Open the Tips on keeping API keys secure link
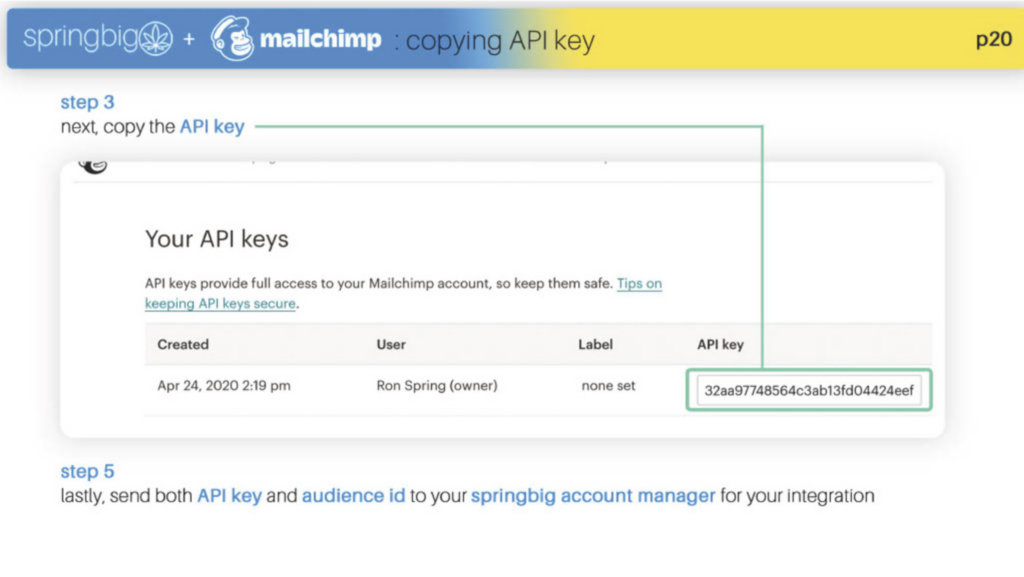Viewport: 1024px width, 577px height. coord(404,293)
